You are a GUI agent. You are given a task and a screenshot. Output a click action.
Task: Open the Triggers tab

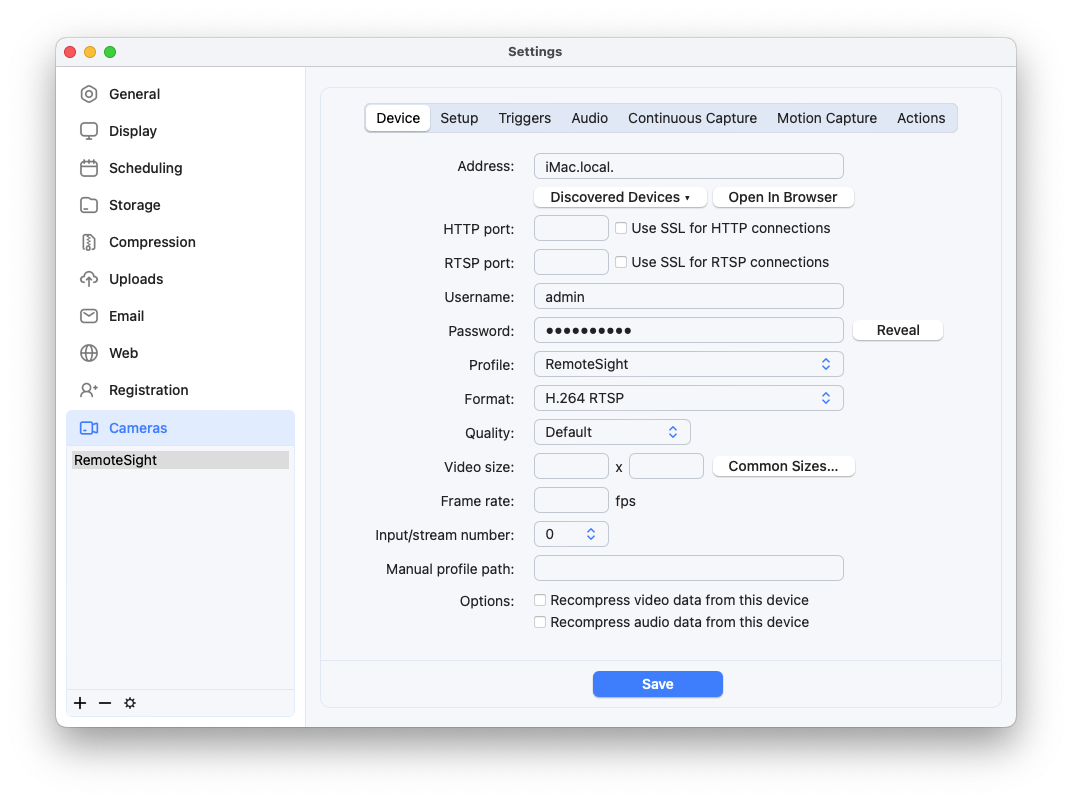pos(524,118)
